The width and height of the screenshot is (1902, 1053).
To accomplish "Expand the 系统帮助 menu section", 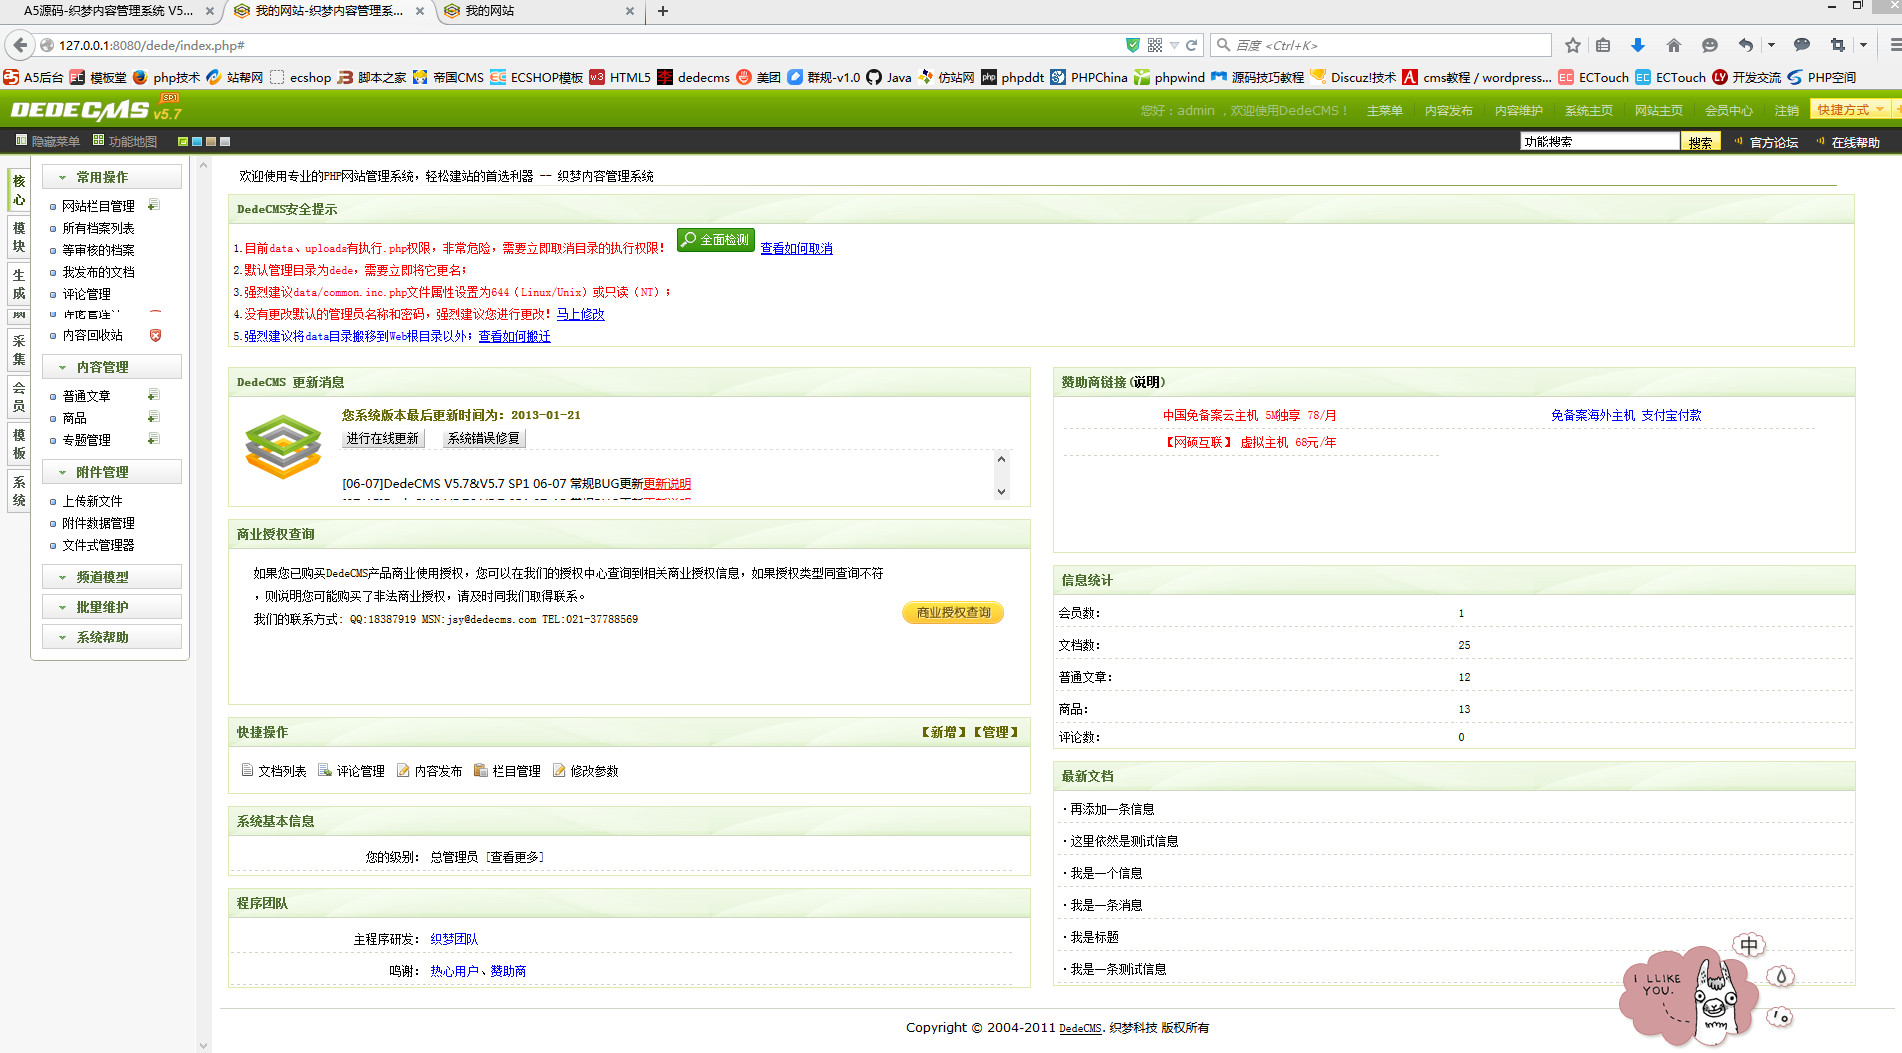I will tap(112, 637).
